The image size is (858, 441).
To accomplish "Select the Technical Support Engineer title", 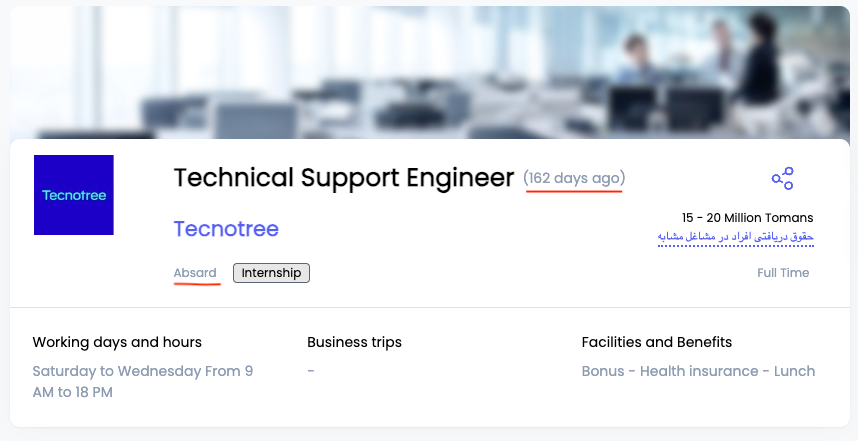I will (x=344, y=178).
